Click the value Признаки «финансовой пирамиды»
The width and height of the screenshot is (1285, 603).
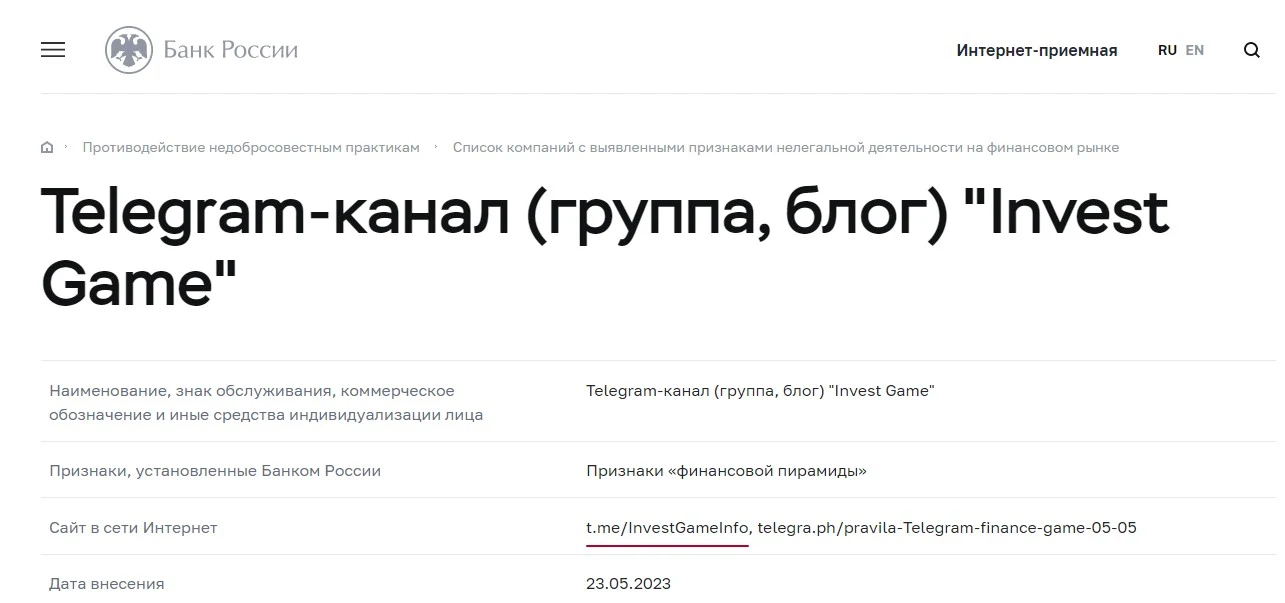(x=726, y=471)
